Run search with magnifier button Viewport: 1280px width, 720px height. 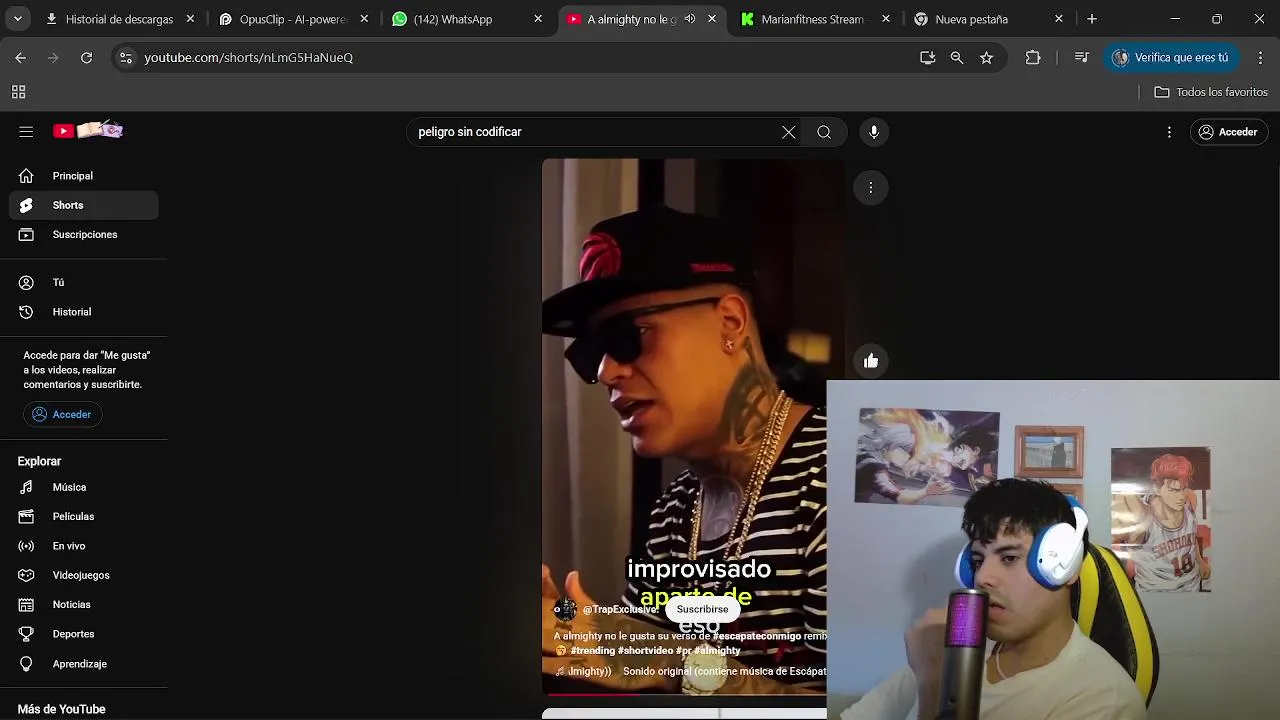point(824,132)
